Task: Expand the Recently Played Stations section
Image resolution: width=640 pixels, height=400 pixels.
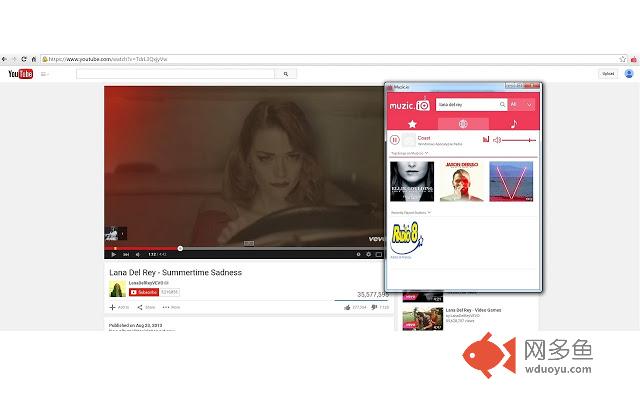Action: click(411, 213)
